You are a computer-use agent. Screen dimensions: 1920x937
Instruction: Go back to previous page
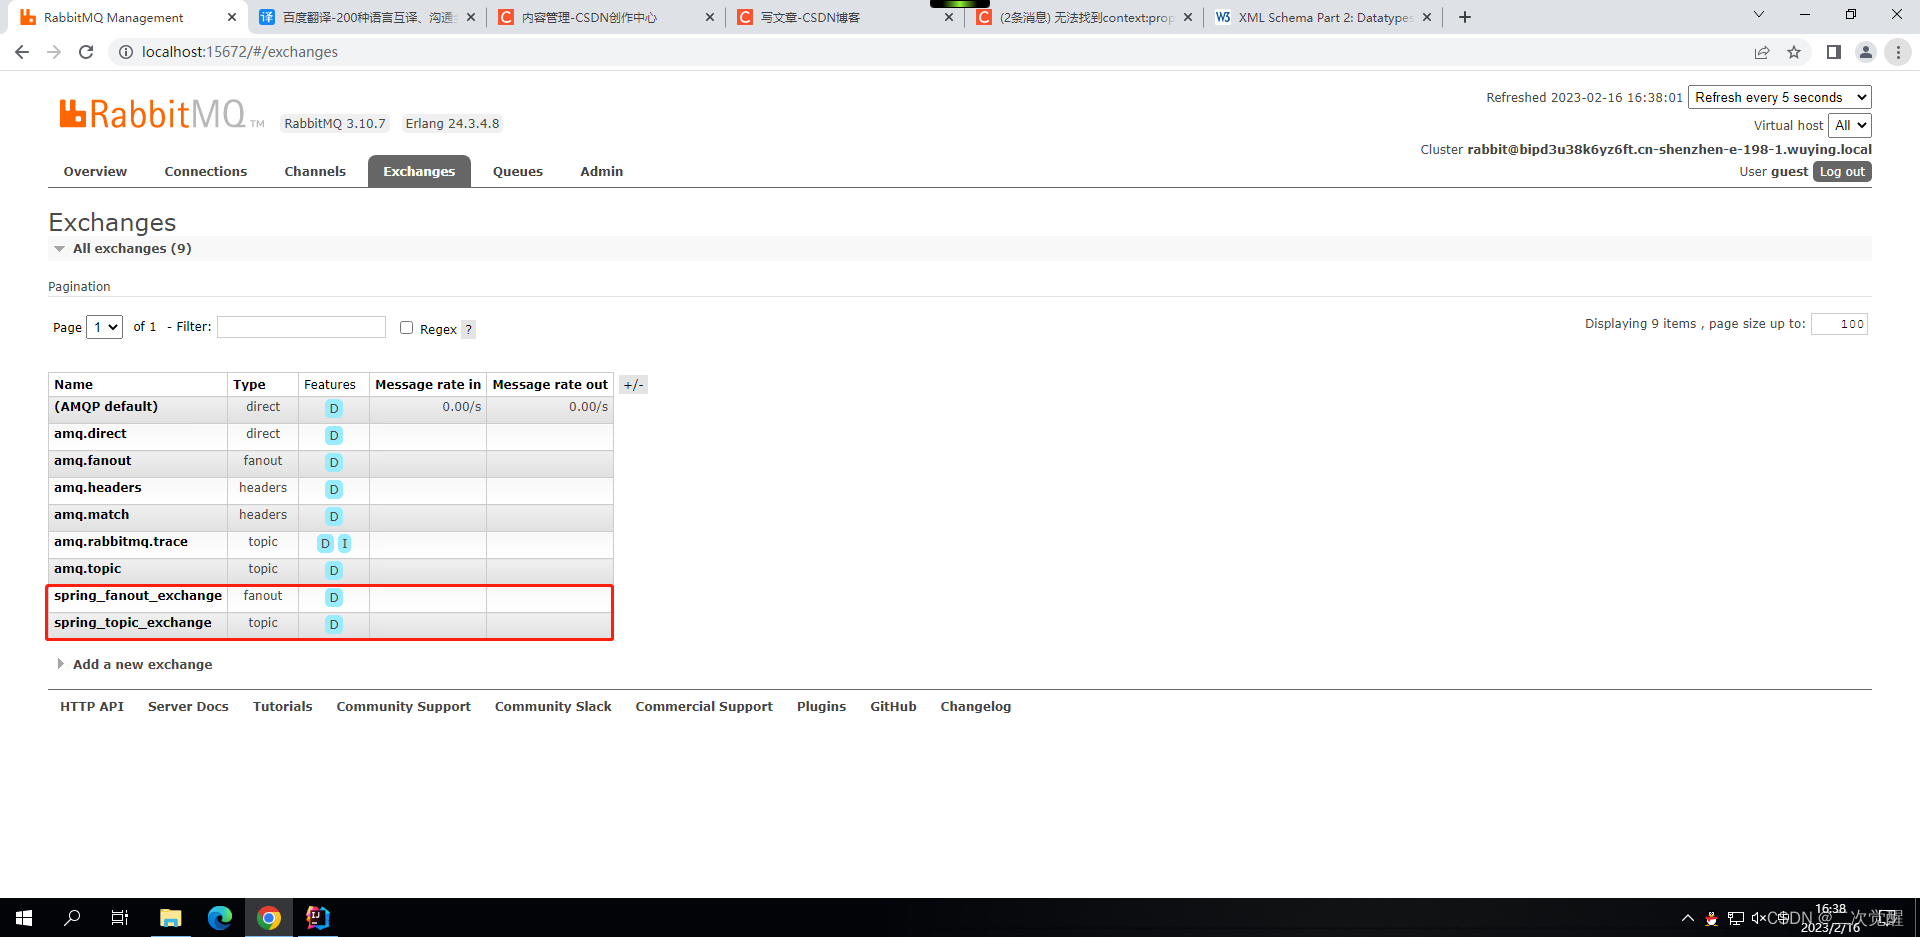pyautogui.click(x=22, y=52)
